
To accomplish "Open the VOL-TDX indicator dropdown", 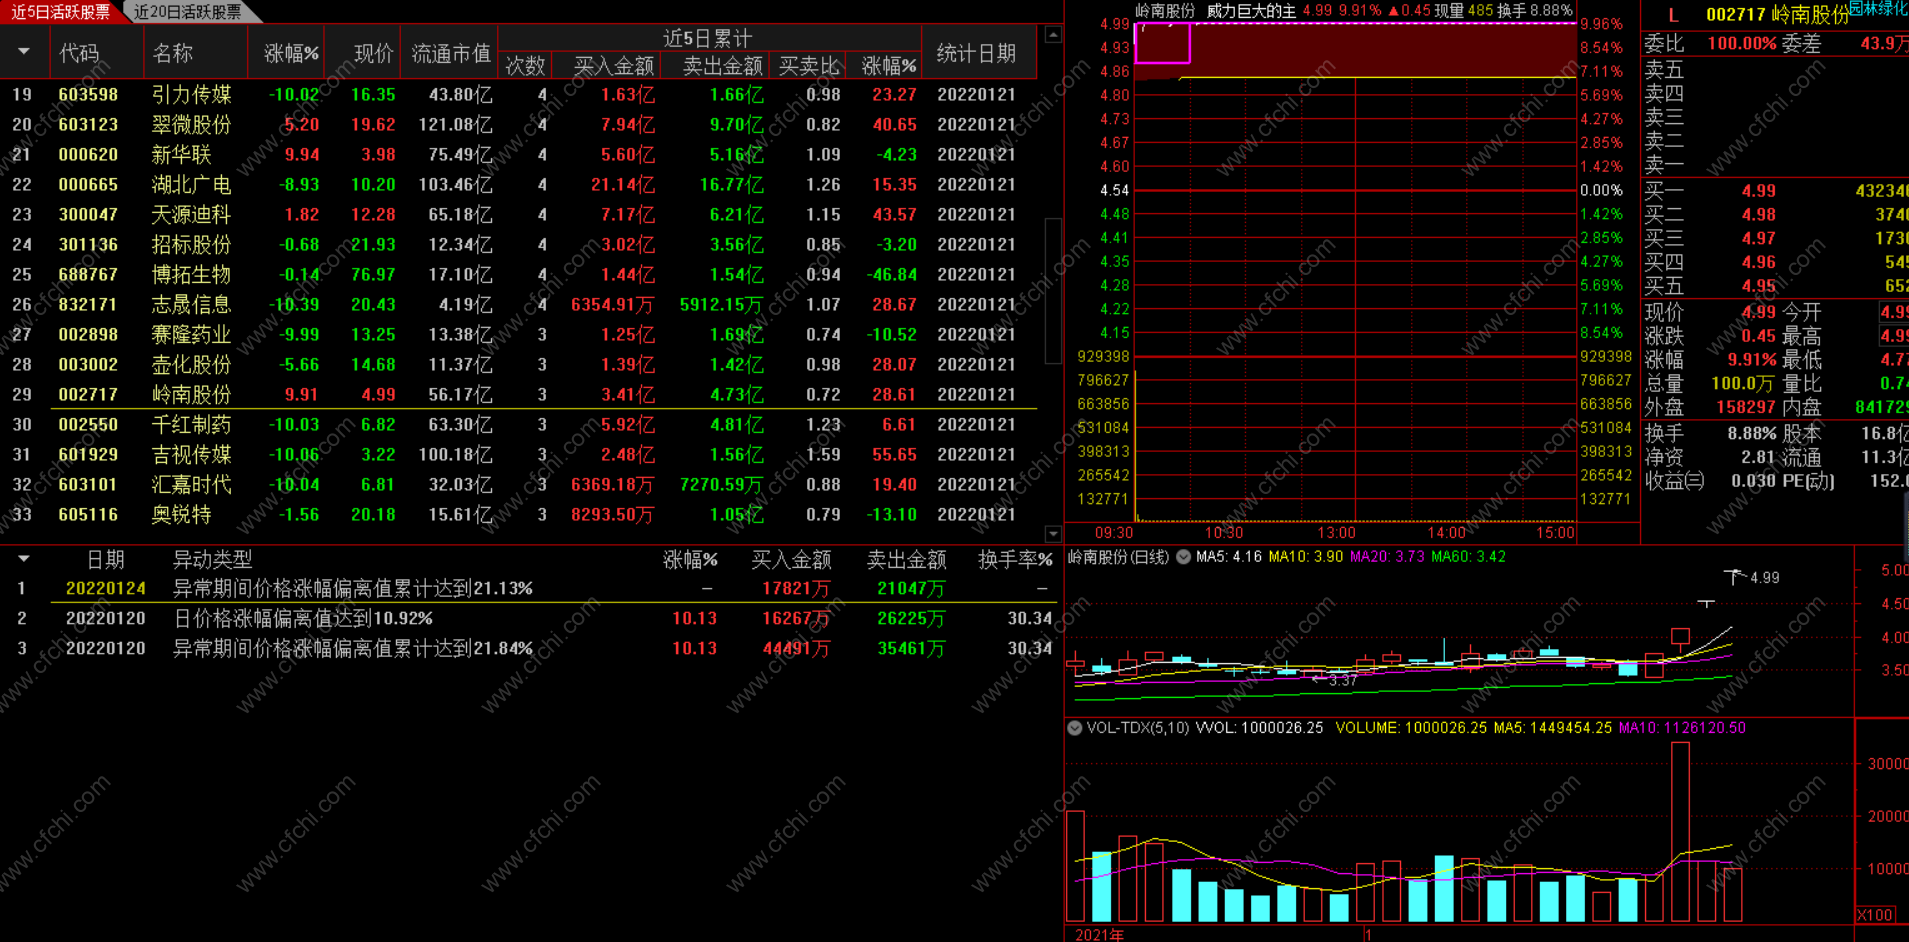I will [x=1075, y=728].
